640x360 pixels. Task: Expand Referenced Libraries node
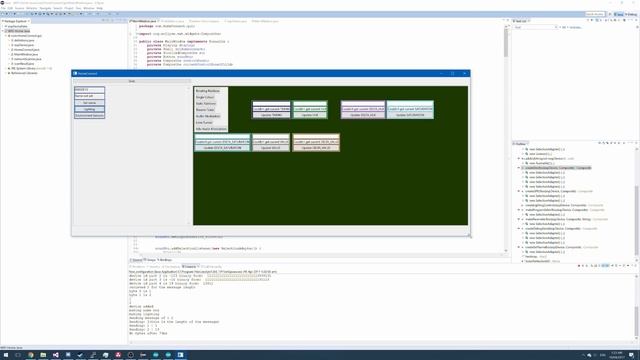6,73
